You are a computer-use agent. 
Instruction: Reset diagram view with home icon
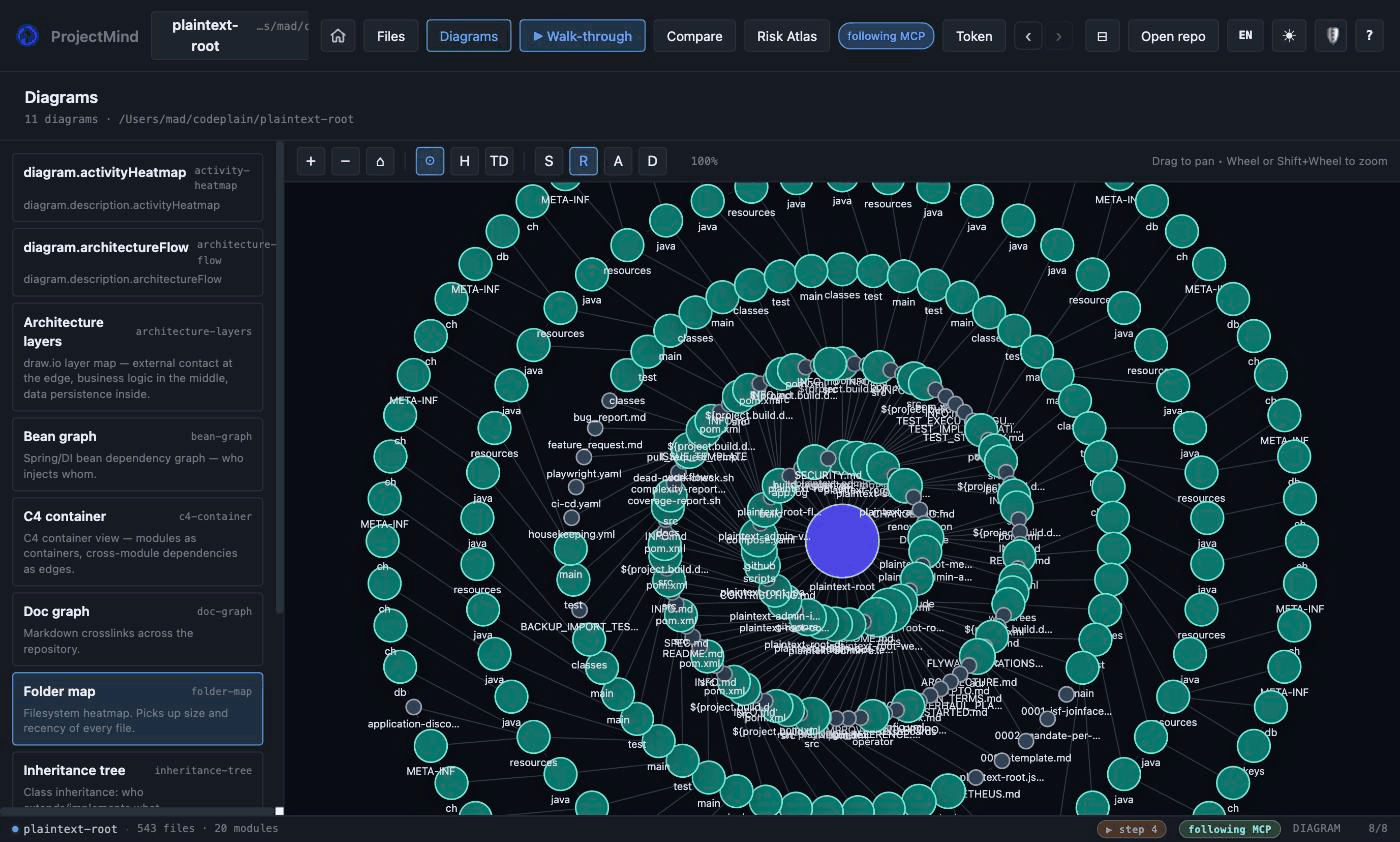tap(380, 161)
